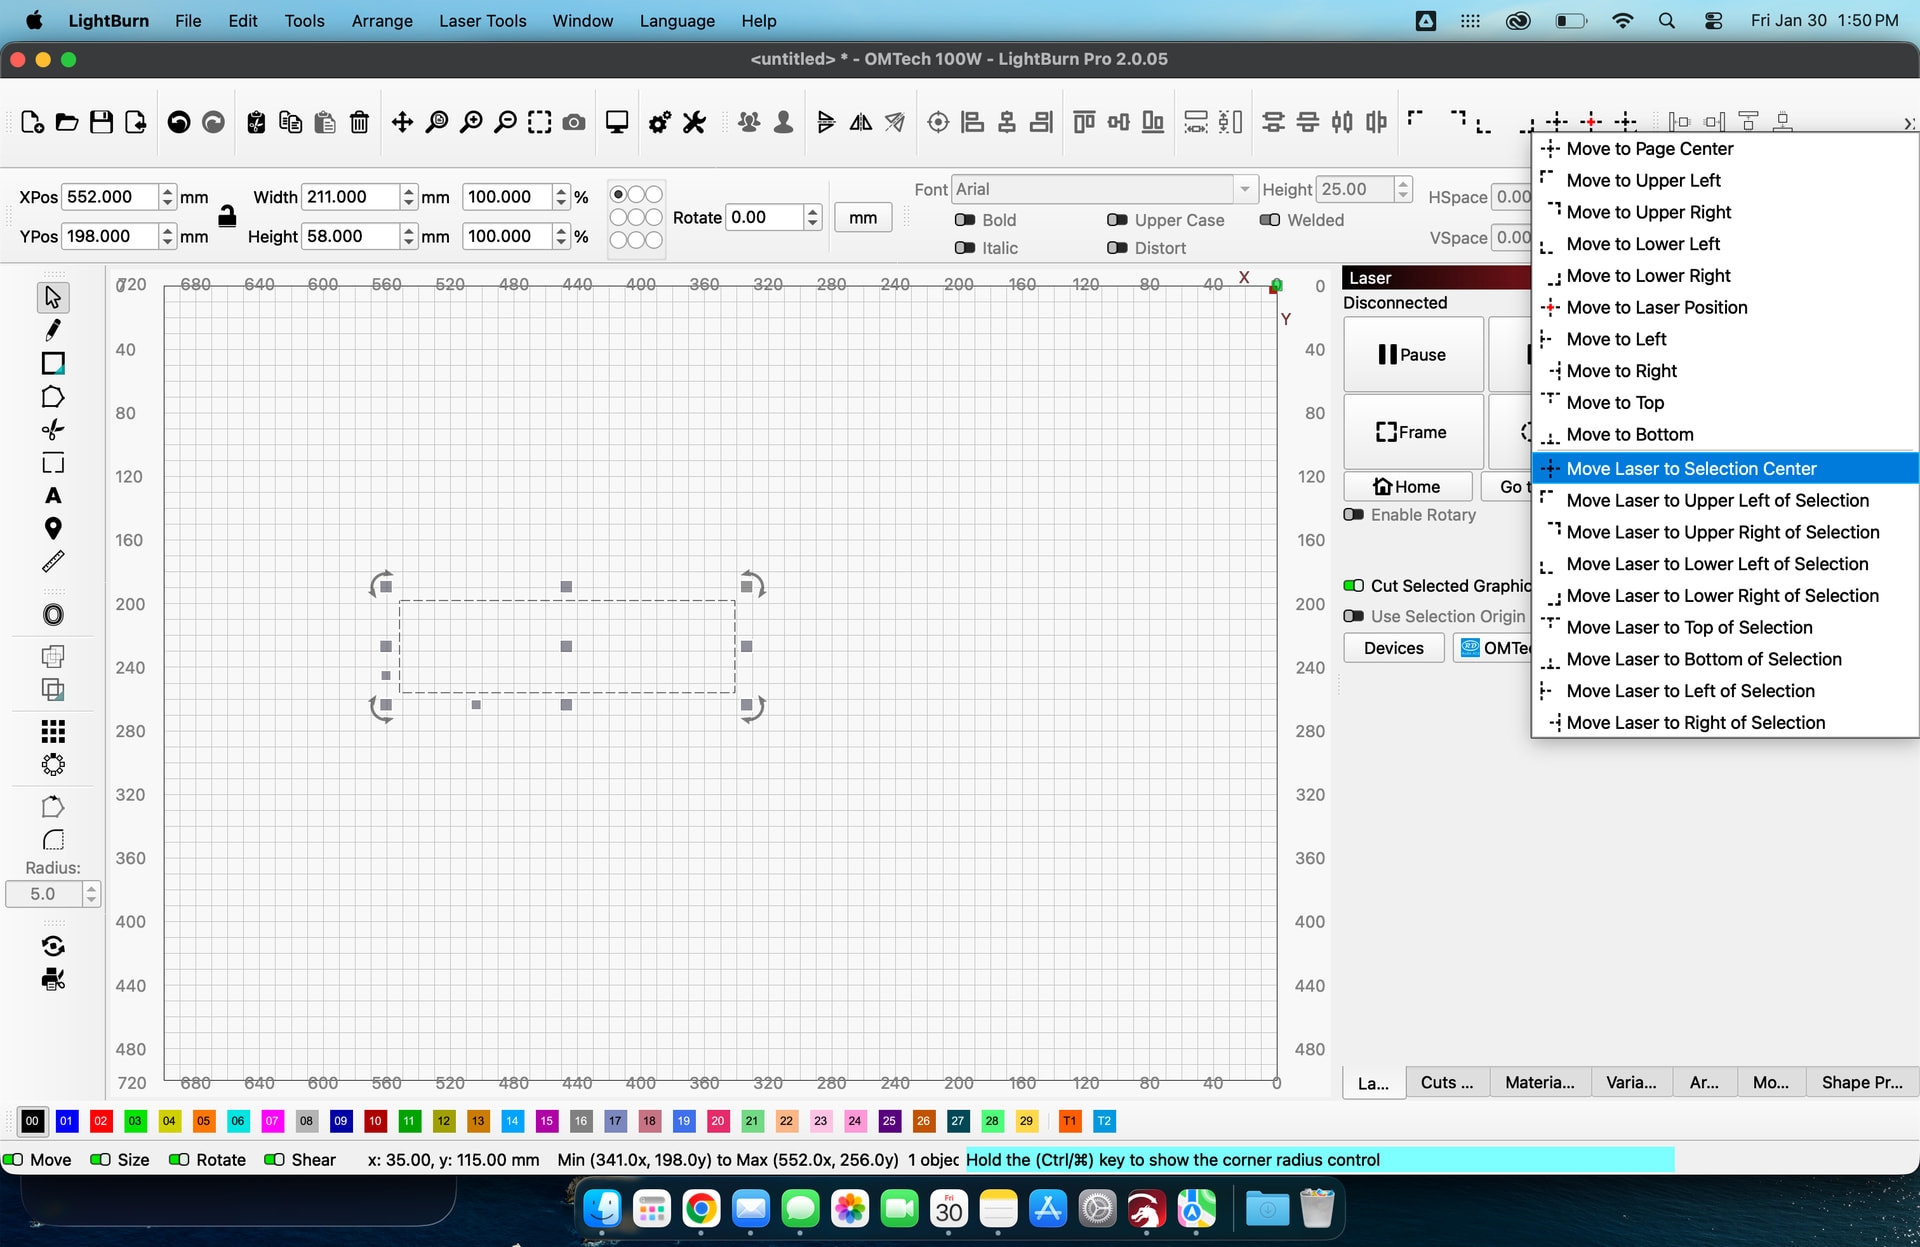Expand the toolbar overflow chevron
This screenshot has width=1920, height=1247.
[1908, 123]
